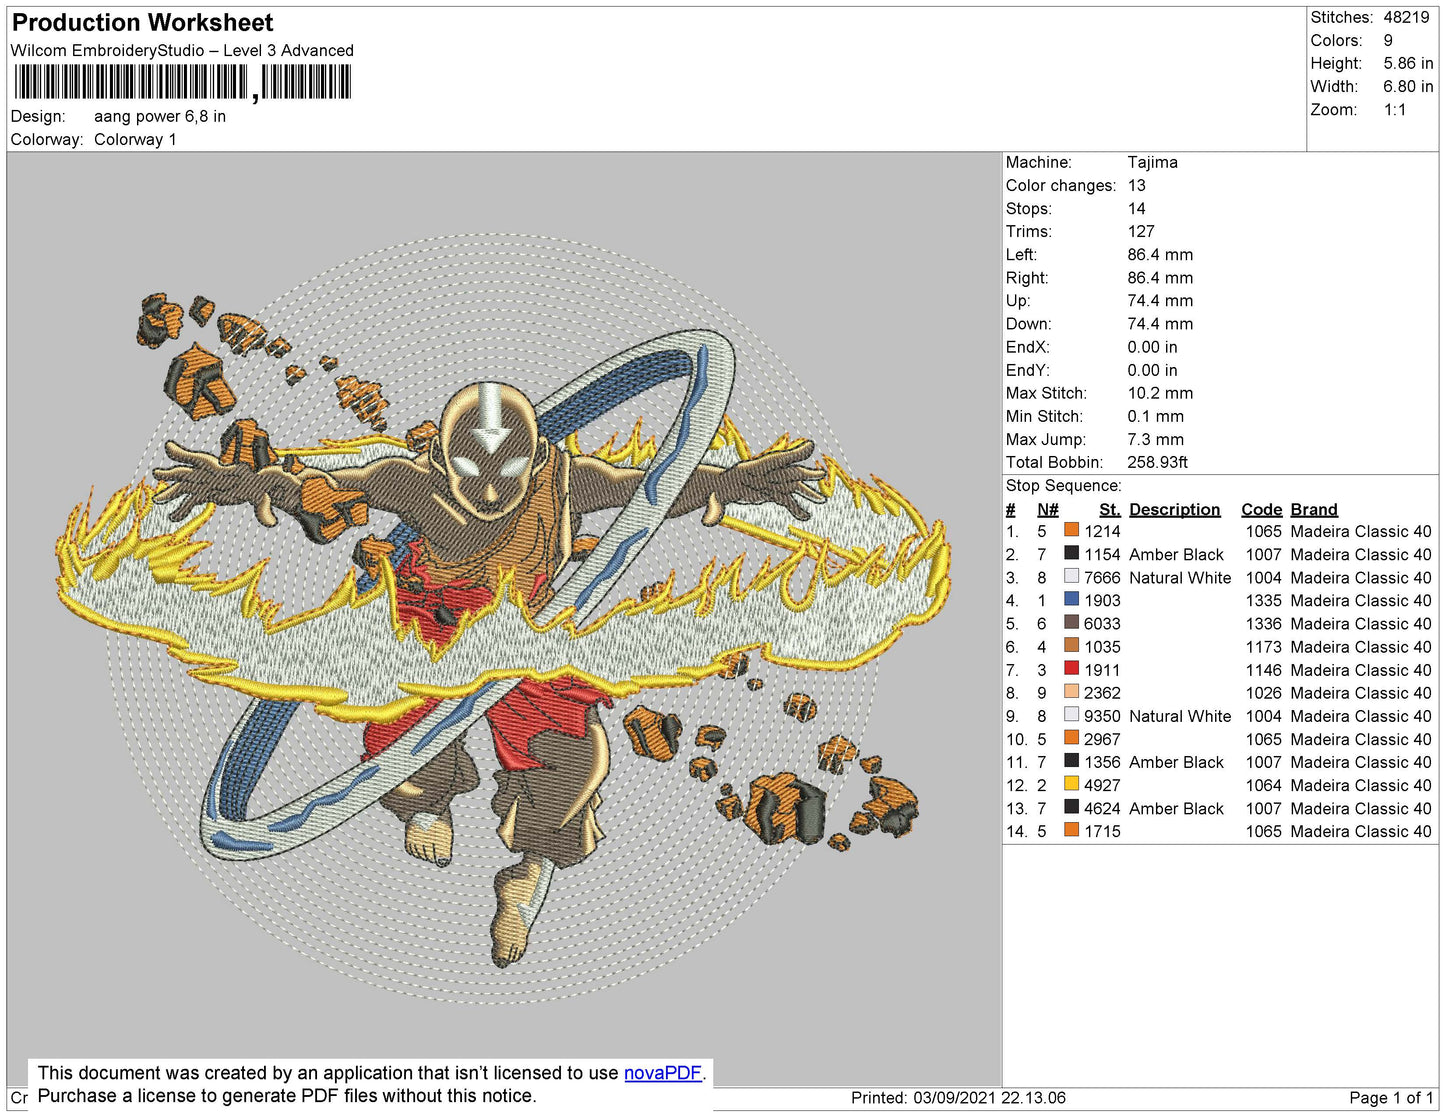
Task: Click the orange swatch for stop 14 (1715)
Action: pos(1072,830)
